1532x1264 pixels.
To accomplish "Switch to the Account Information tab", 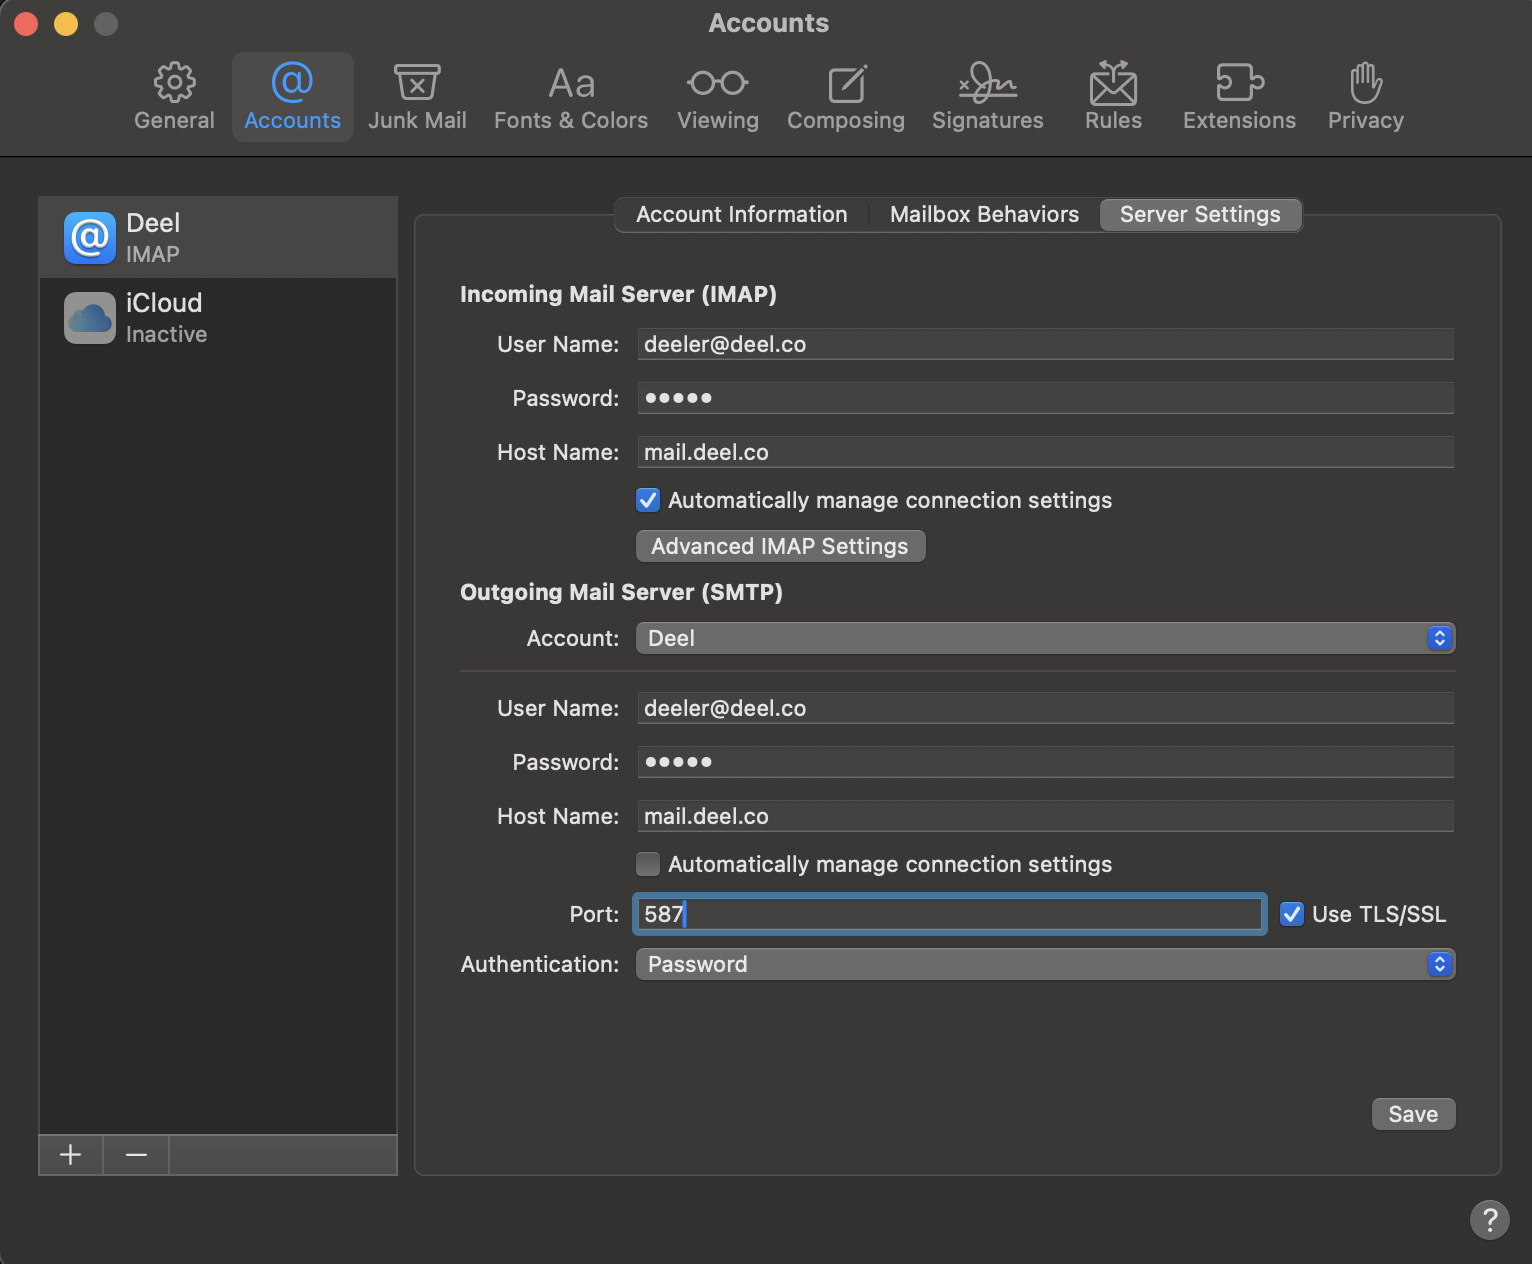I will [x=741, y=215].
